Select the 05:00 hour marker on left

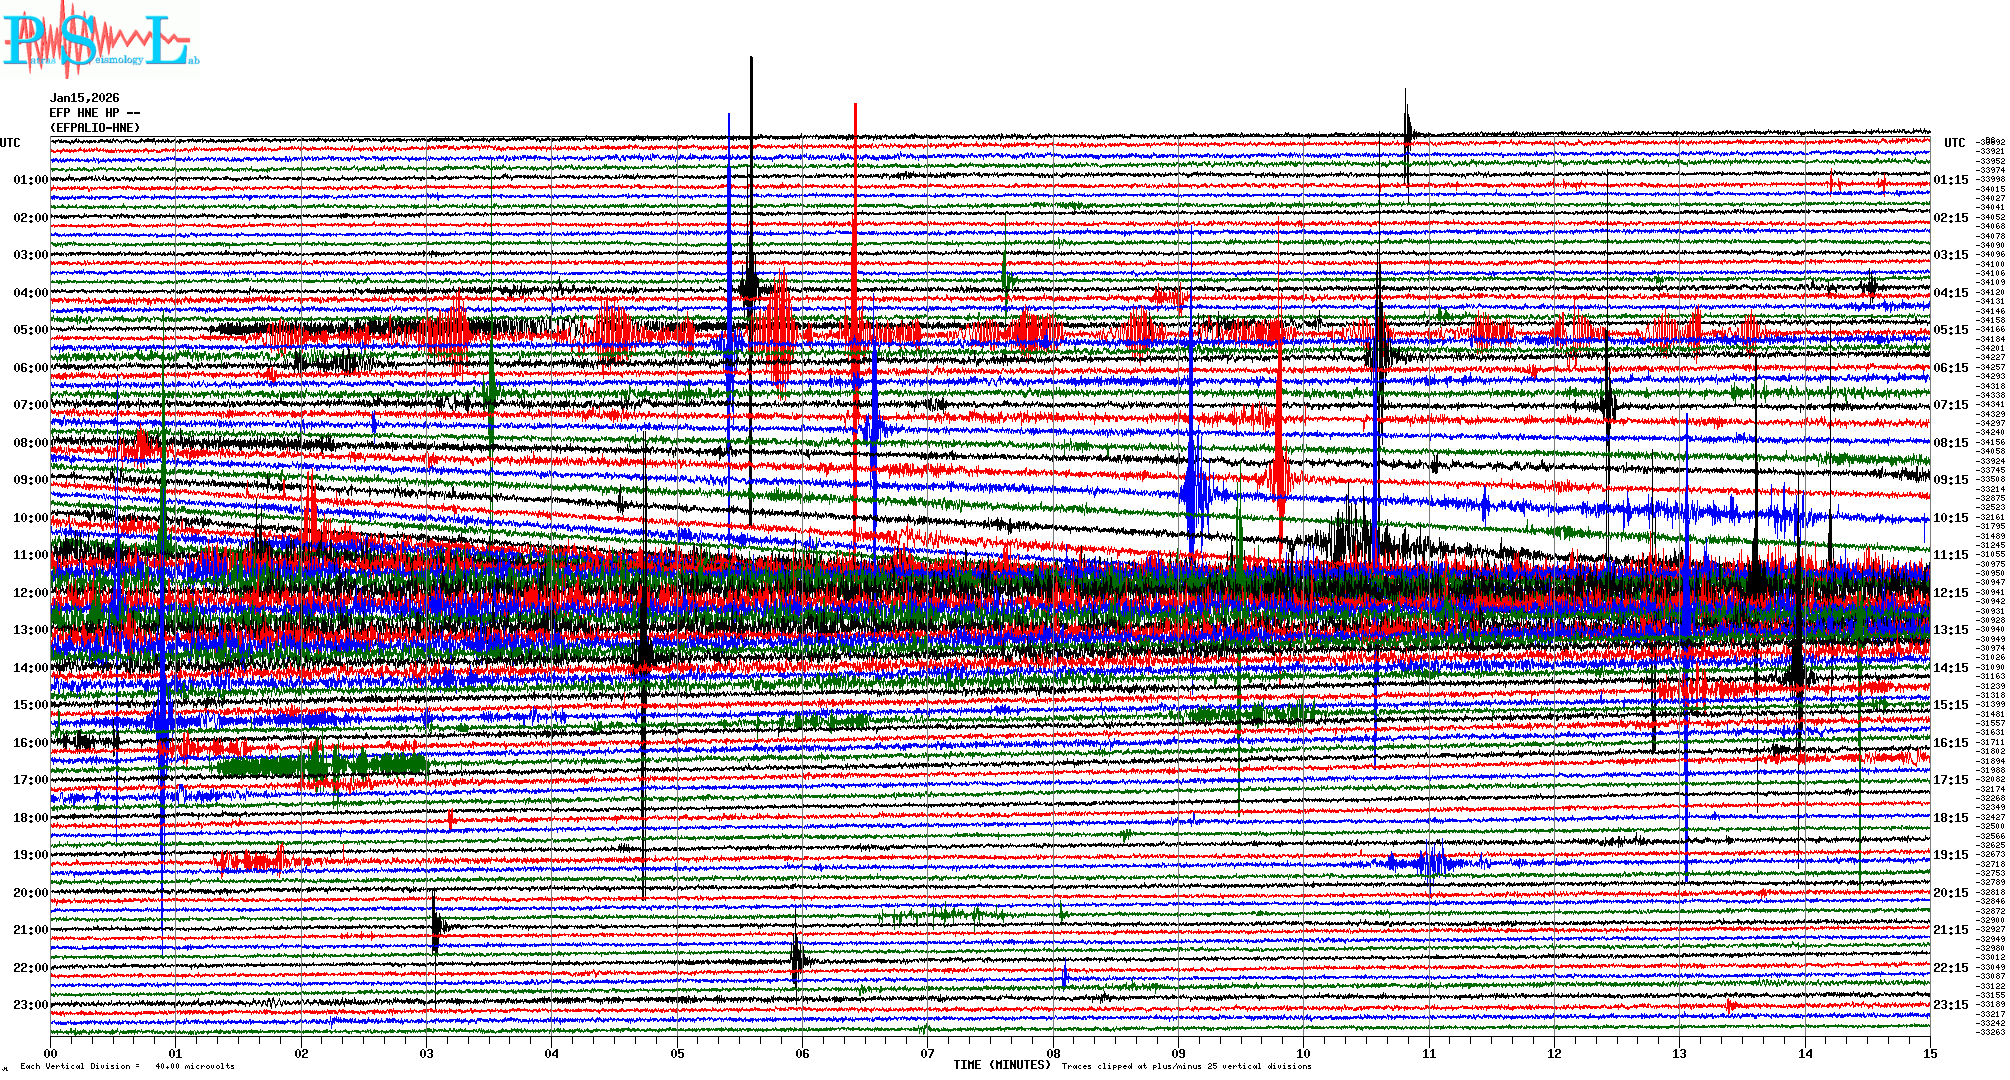tap(30, 330)
